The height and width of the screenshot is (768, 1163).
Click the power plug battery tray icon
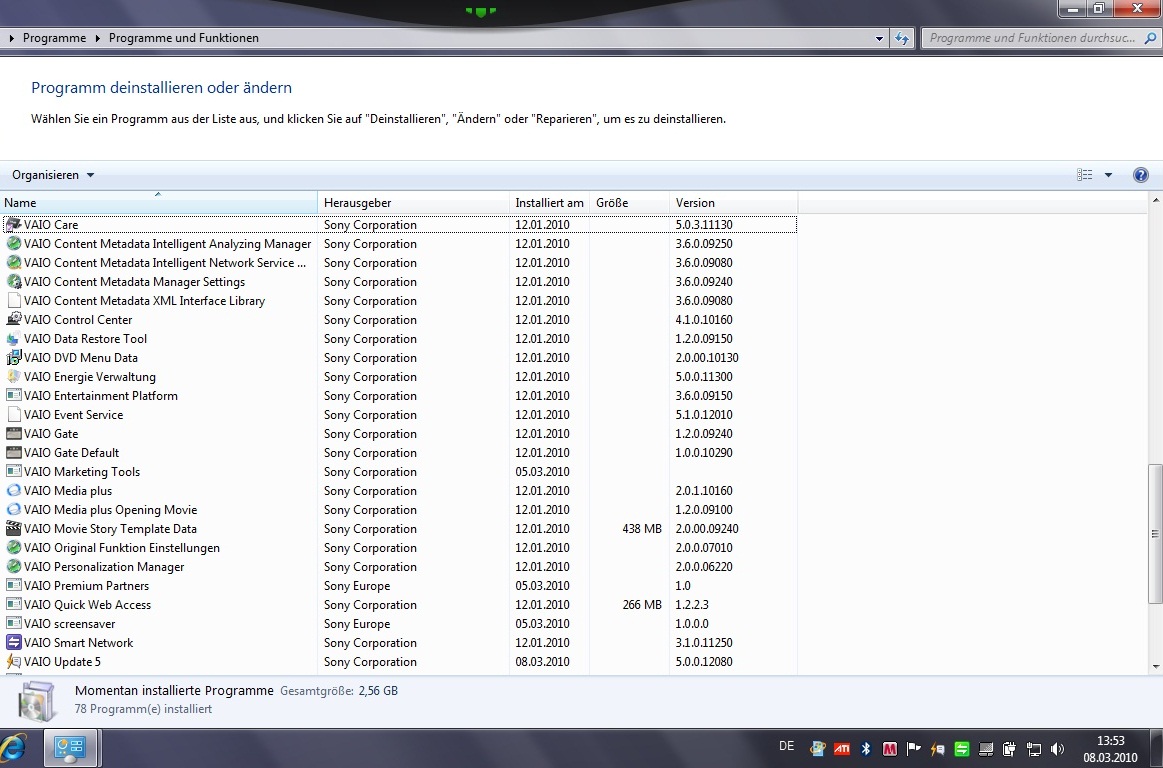pos(1009,749)
